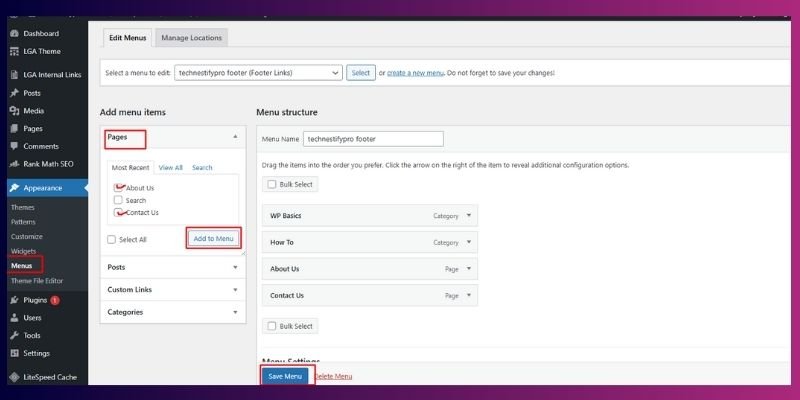Check the About Us page checkbox
800x400 pixels.
tap(118, 188)
